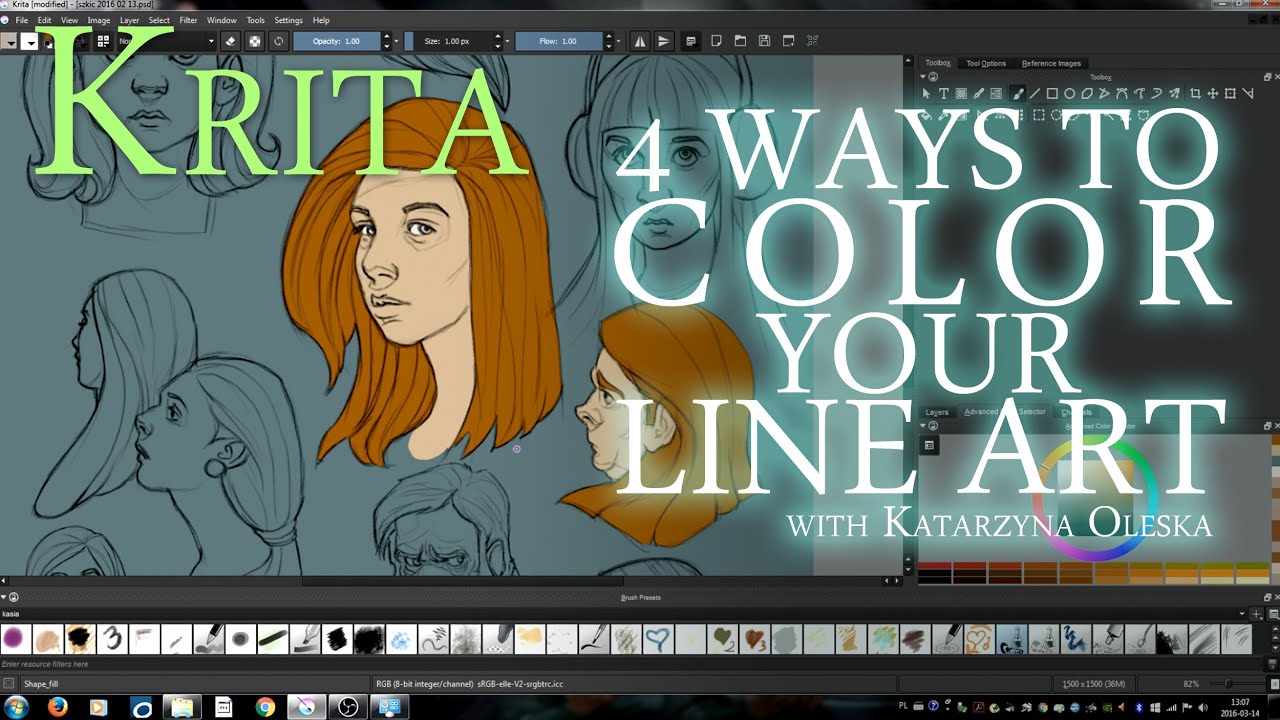Pick the blue heart outline brush preset
Image resolution: width=1280 pixels, height=720 pixels.
[x=658, y=638]
